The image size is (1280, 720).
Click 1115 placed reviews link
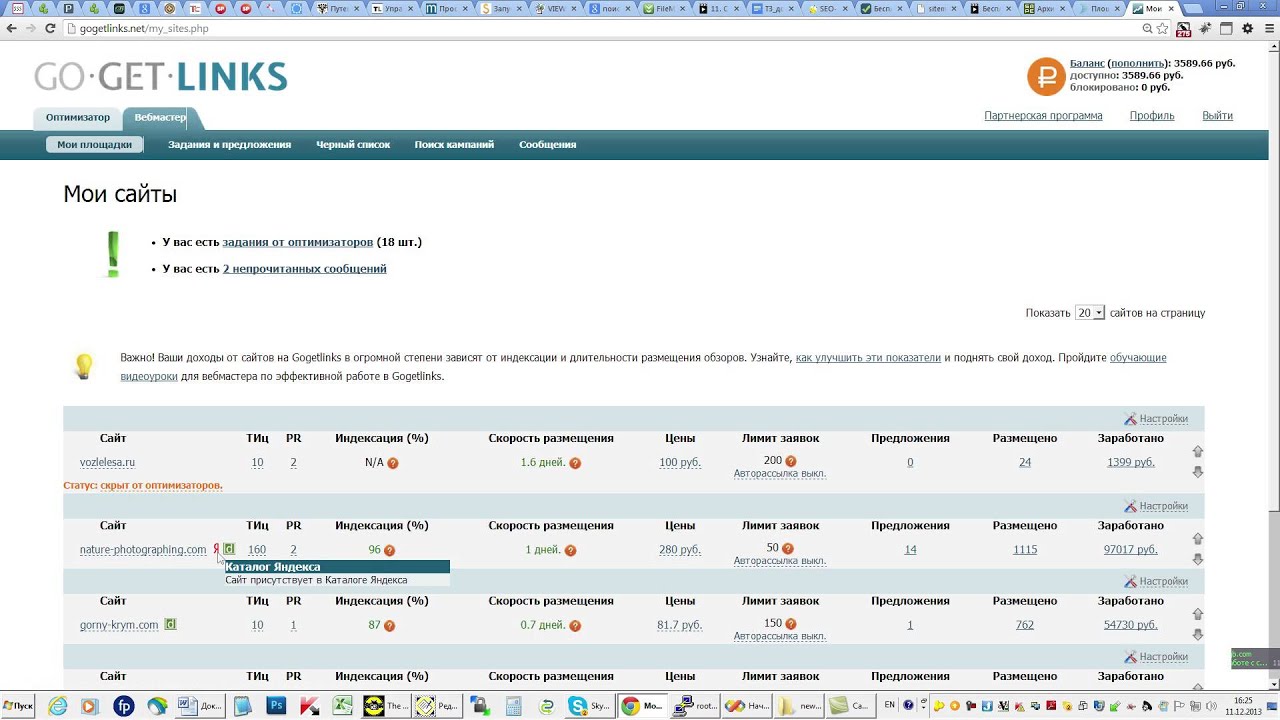(1025, 550)
